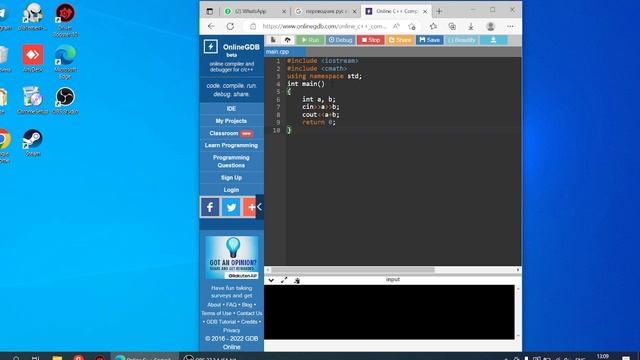This screenshot has width=640, height=360.
Task: Open the browser profile icon
Action: [x=491, y=27]
